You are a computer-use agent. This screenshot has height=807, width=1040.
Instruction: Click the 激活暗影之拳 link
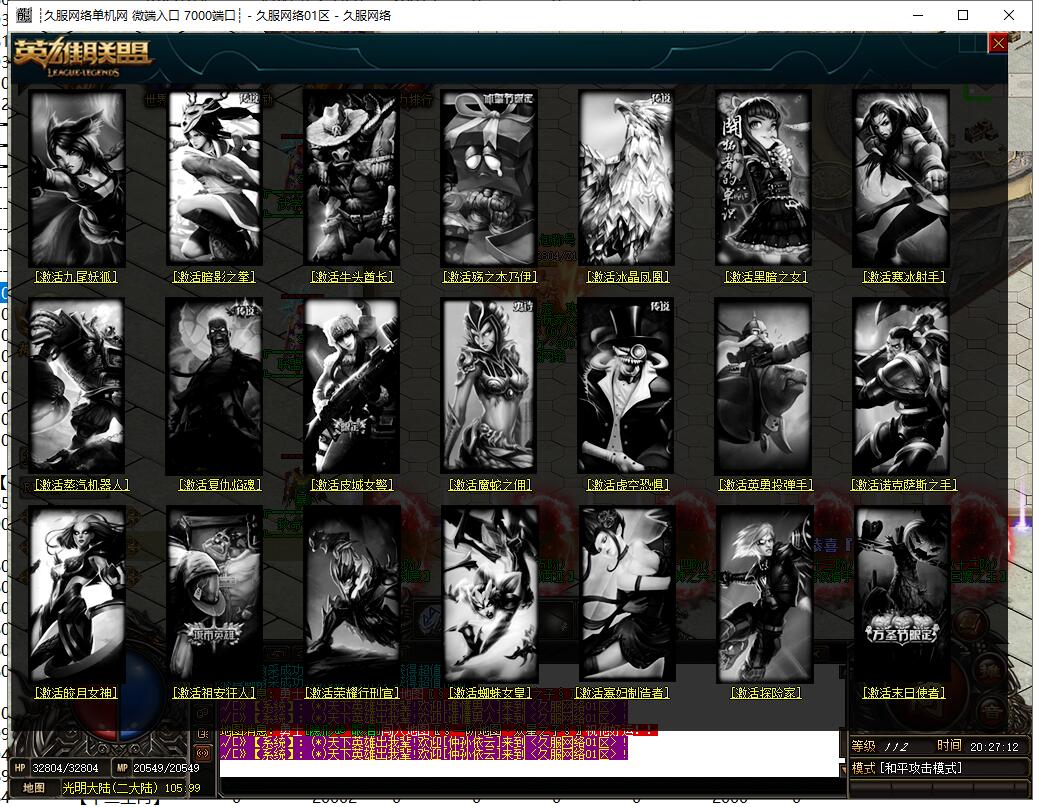pos(214,277)
